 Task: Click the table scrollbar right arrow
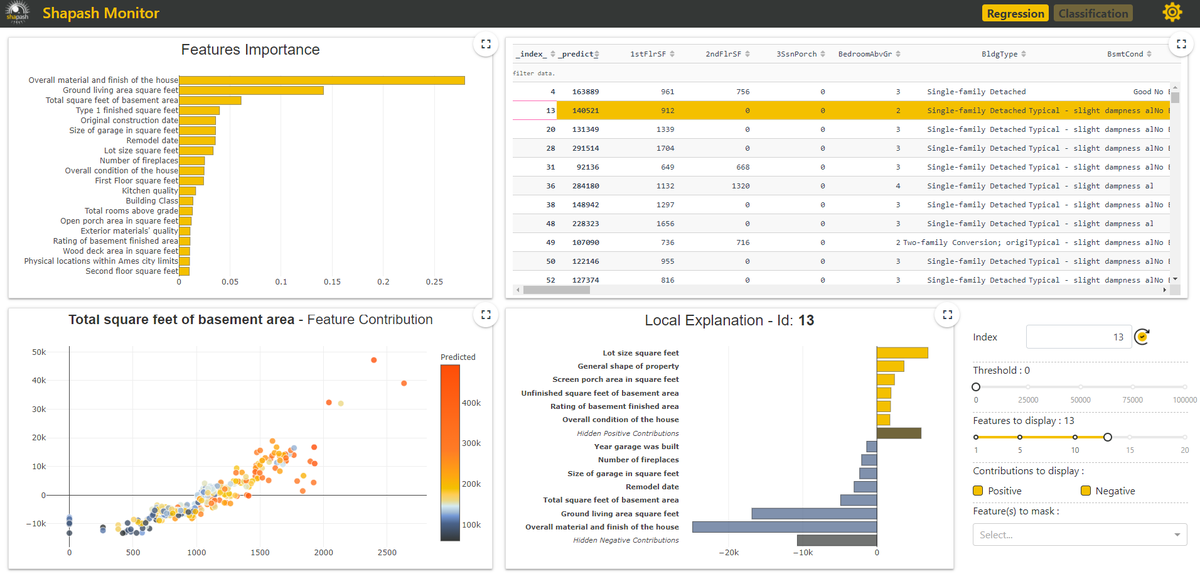1162,290
